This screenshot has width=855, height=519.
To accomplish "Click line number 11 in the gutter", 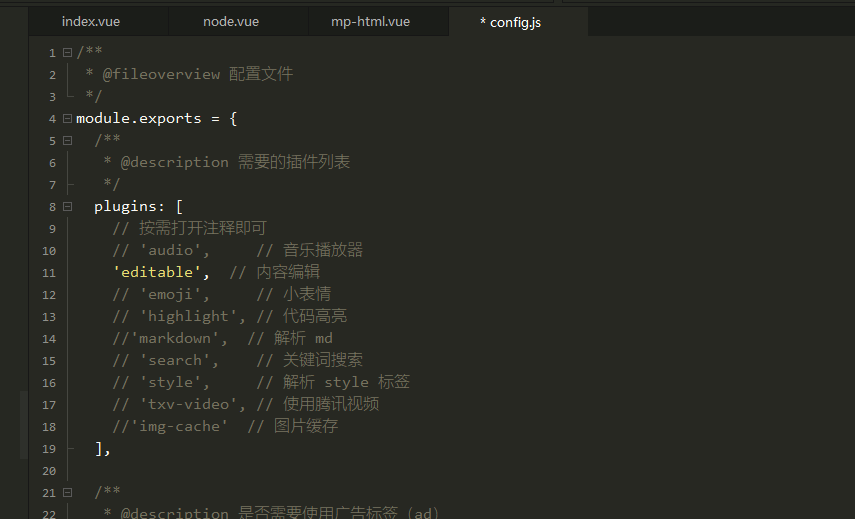I will (x=49, y=273).
